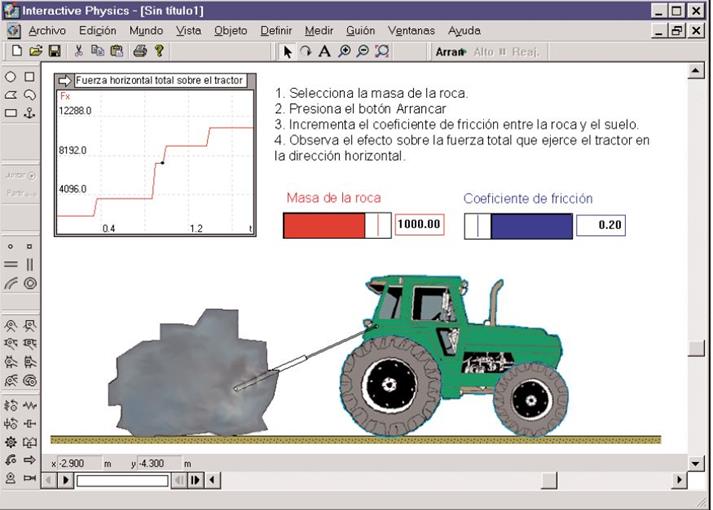
Task: Click the tape player frame progress bar
Action: tap(123, 481)
